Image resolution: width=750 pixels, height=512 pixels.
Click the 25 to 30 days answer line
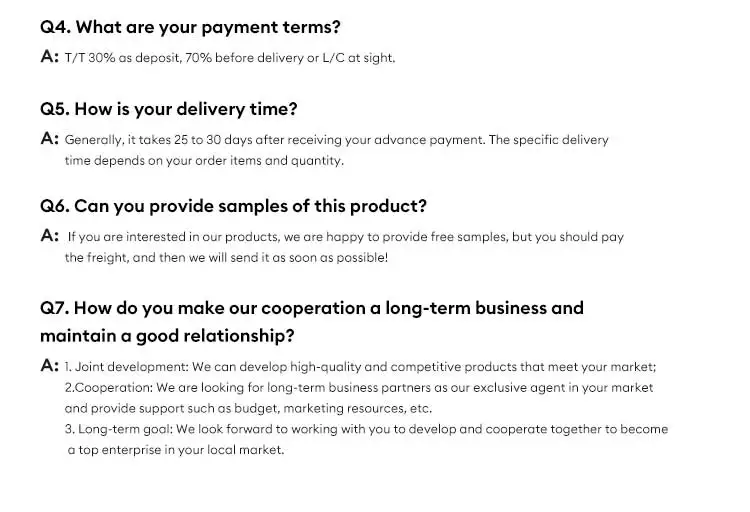336,140
